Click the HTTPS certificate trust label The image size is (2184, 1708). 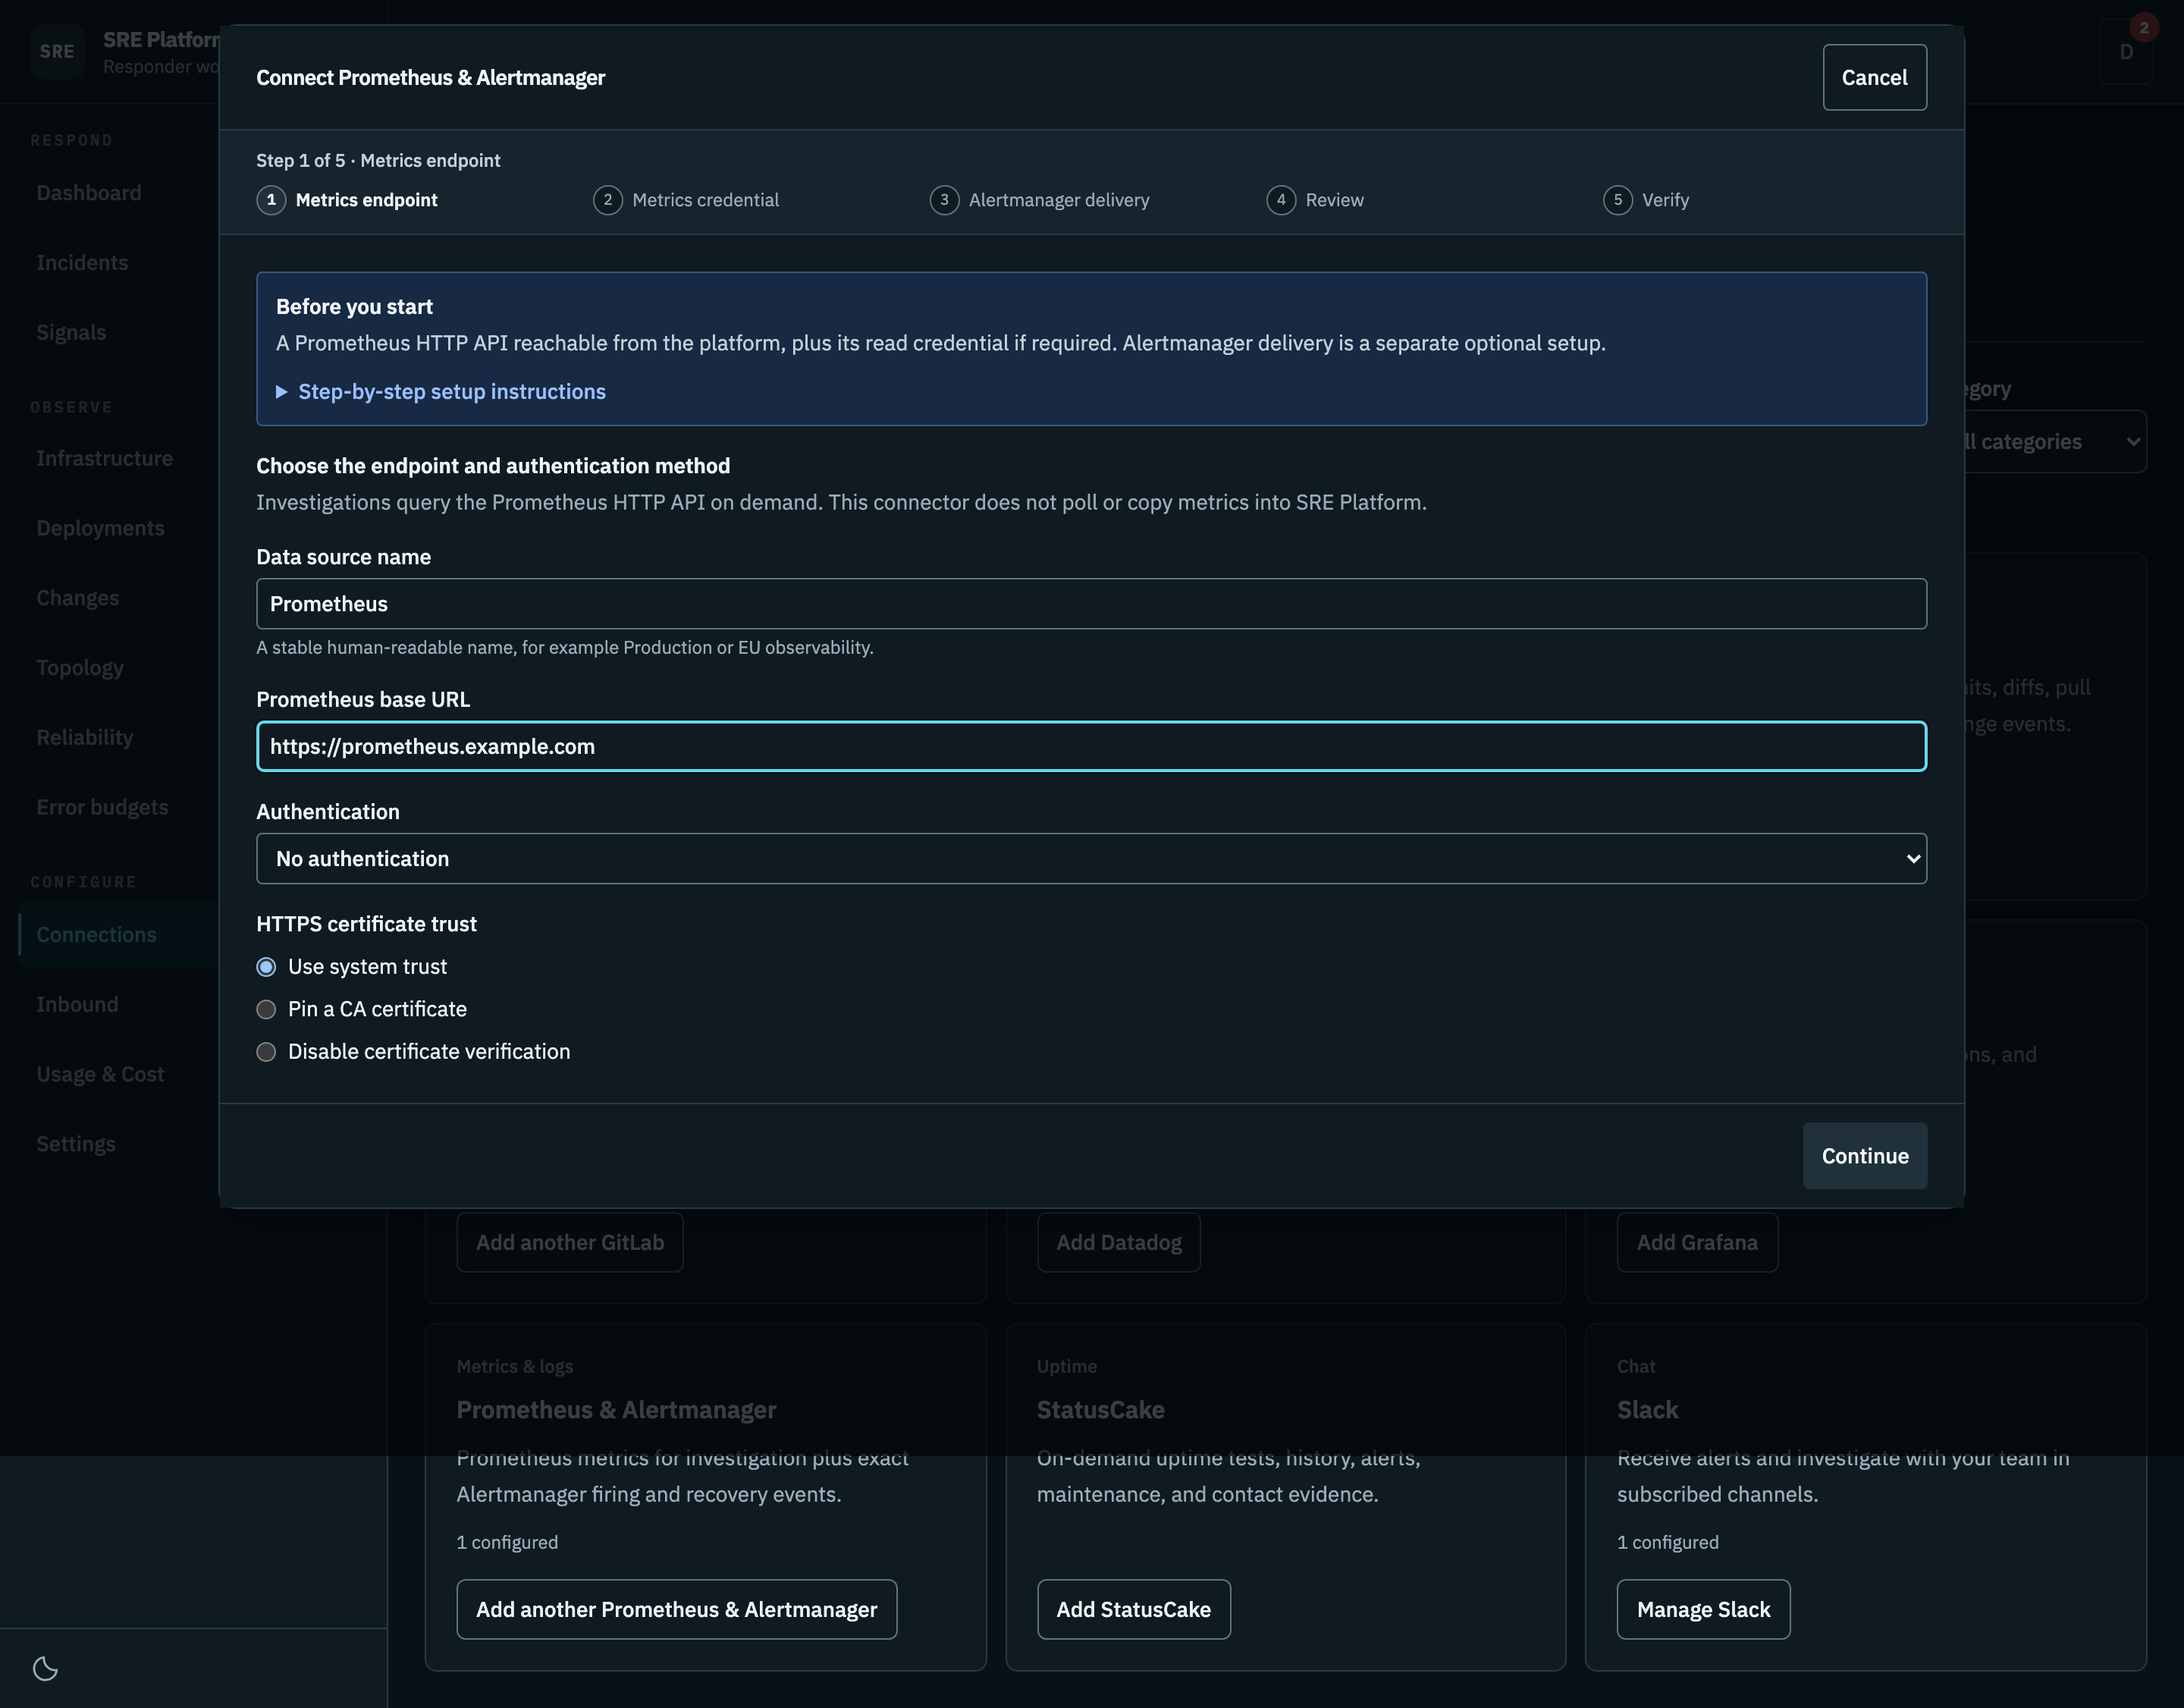(366, 925)
